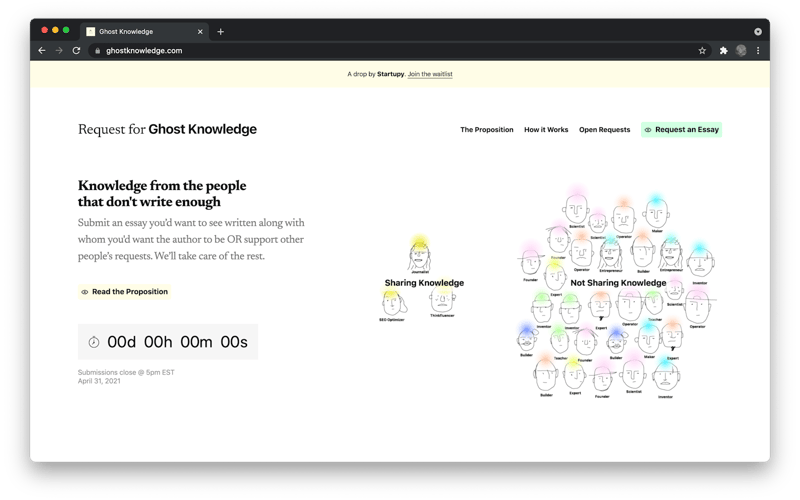Click the countdown timer clock icon
This screenshot has height=500, width=800.
point(94,342)
